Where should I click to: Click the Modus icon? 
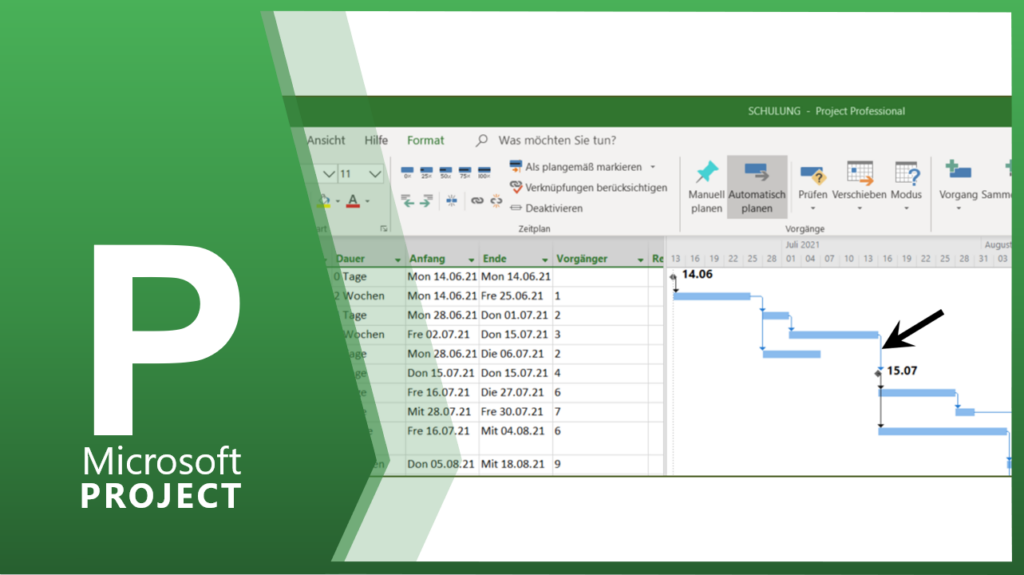[906, 173]
